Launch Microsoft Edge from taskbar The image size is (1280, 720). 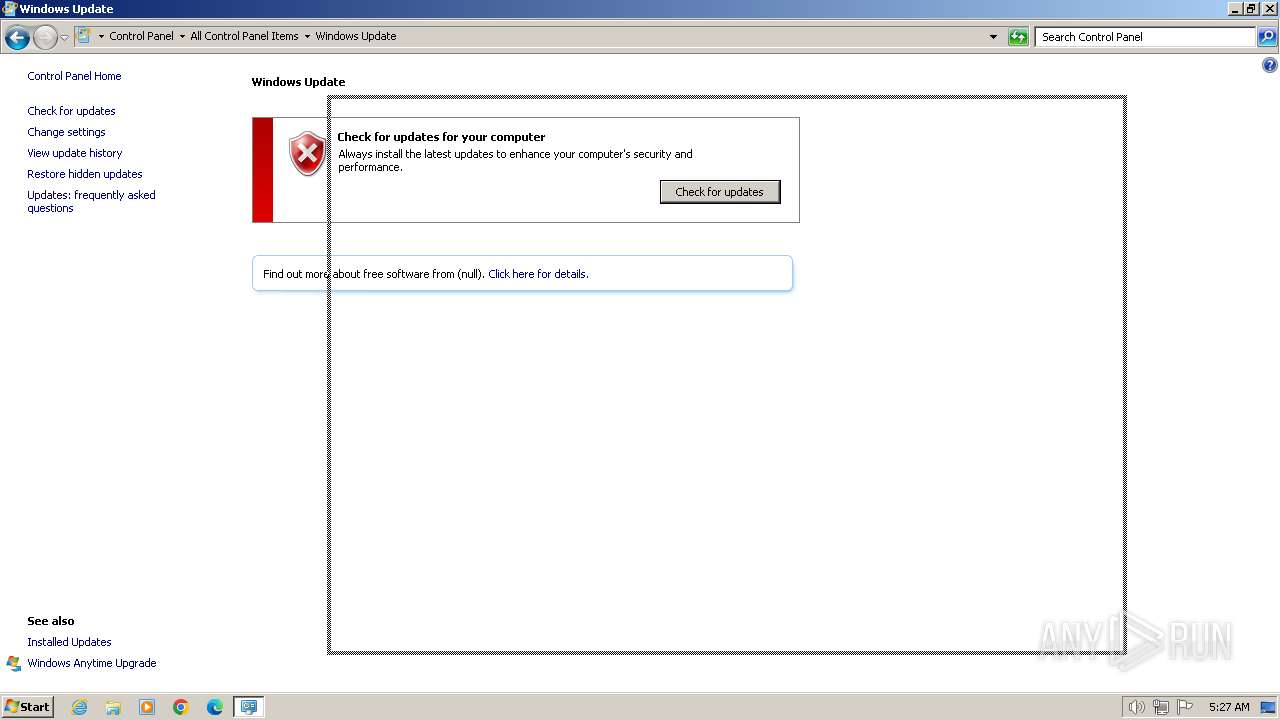pos(215,707)
